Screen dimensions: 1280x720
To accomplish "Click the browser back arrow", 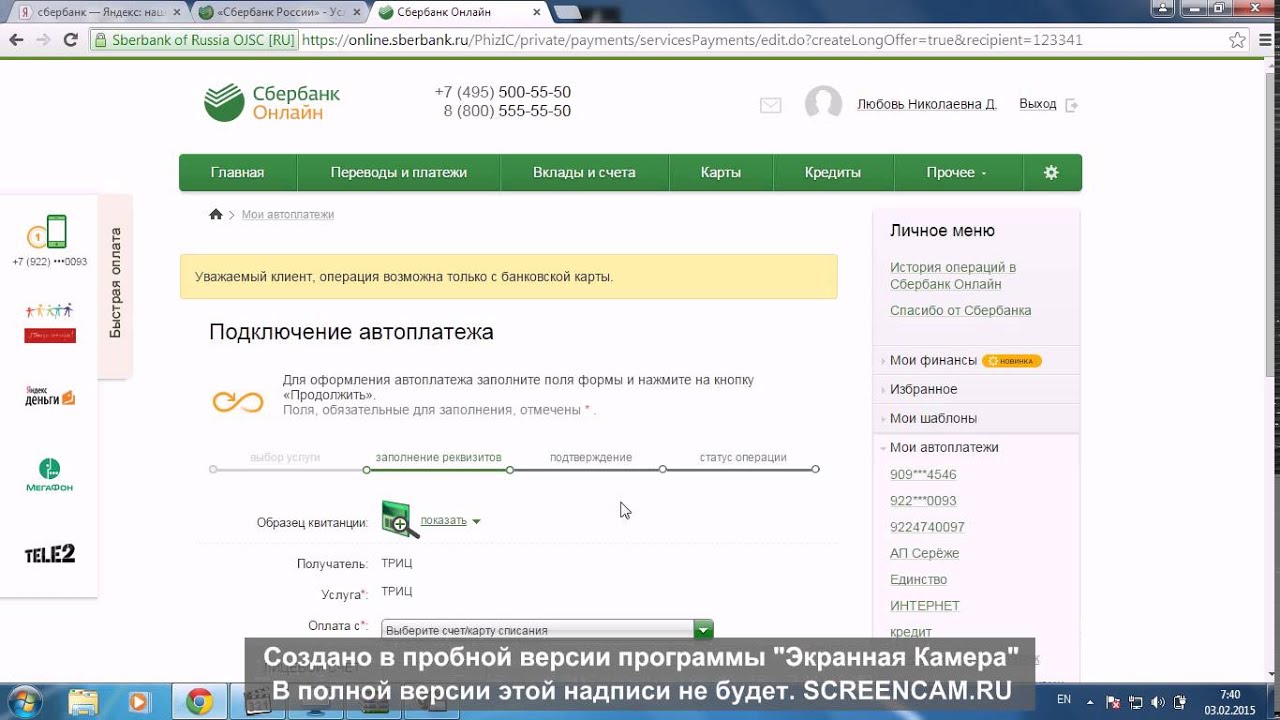I will point(16,40).
